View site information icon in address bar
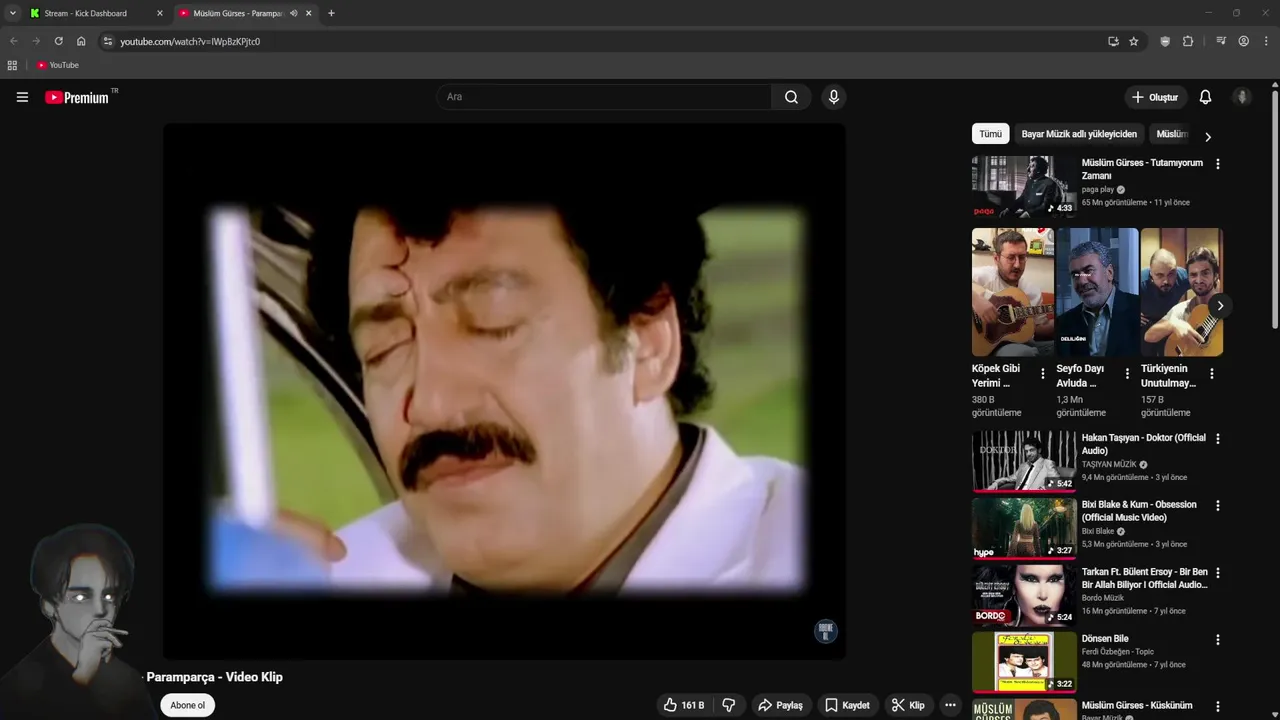1280x720 pixels. point(108,41)
